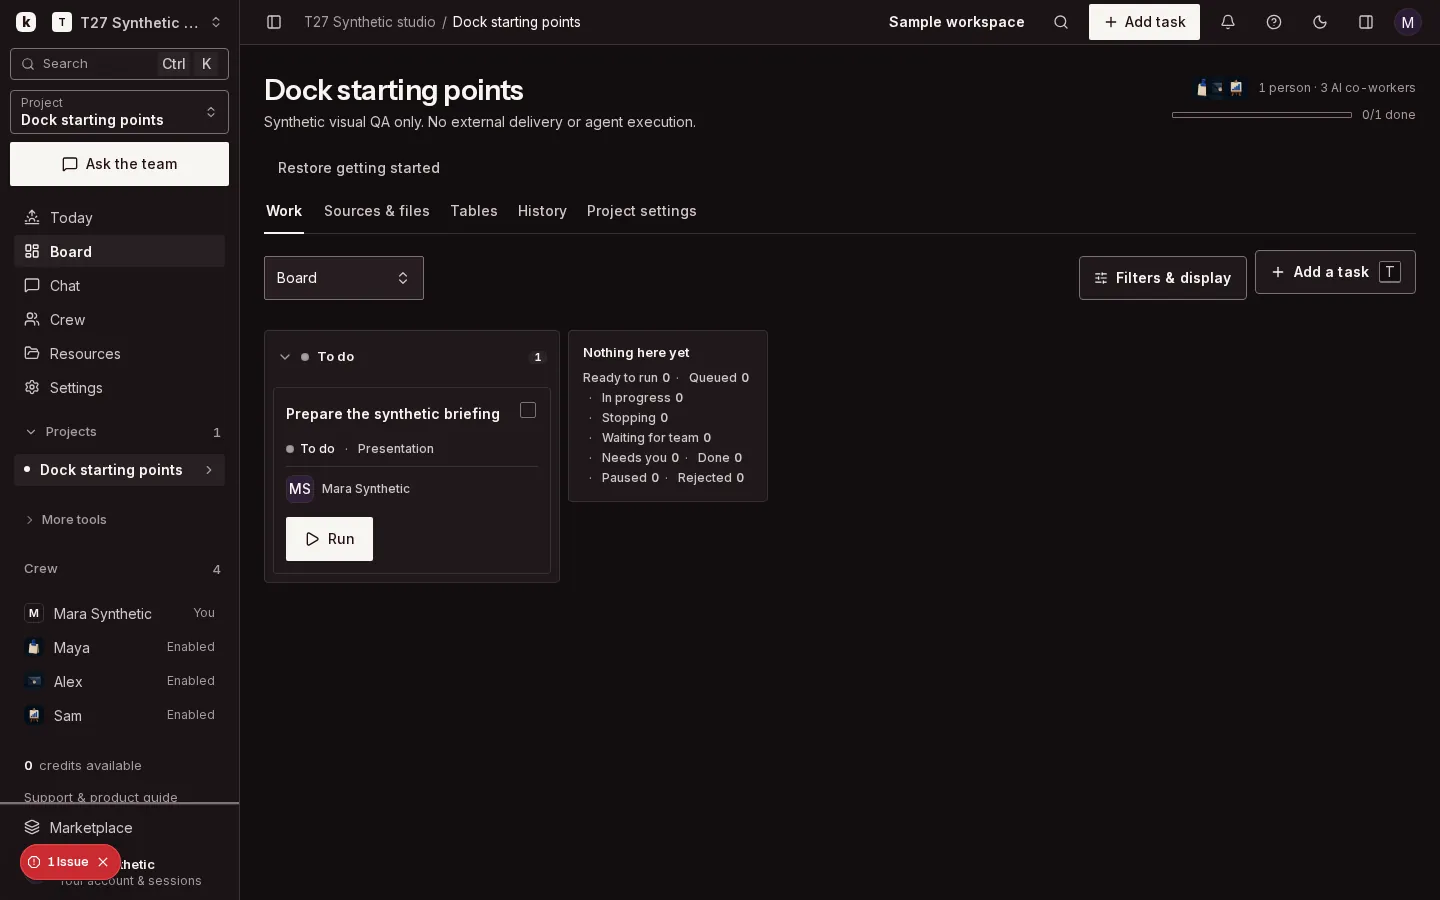The width and height of the screenshot is (1440, 900).
Task: Click the 0/1 done progress bar
Action: pyautogui.click(x=1262, y=115)
